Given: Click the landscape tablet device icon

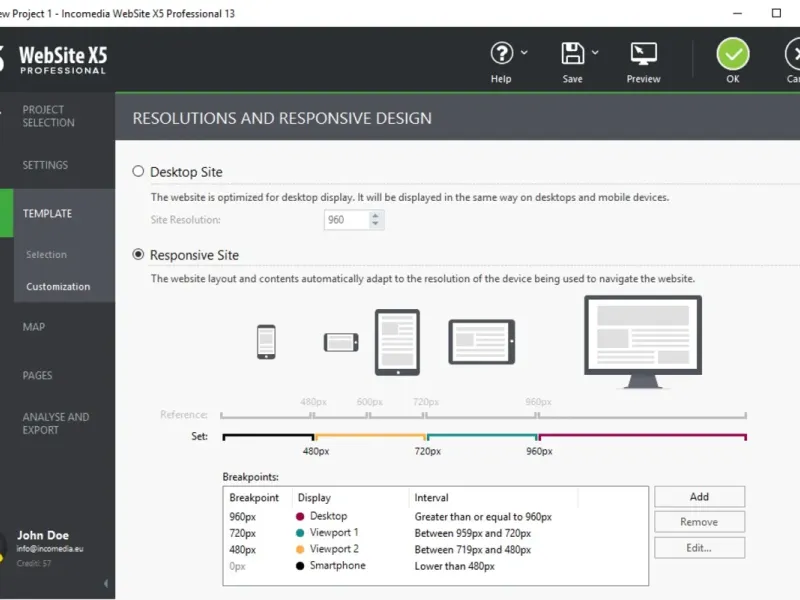Looking at the screenshot, I should (482, 342).
